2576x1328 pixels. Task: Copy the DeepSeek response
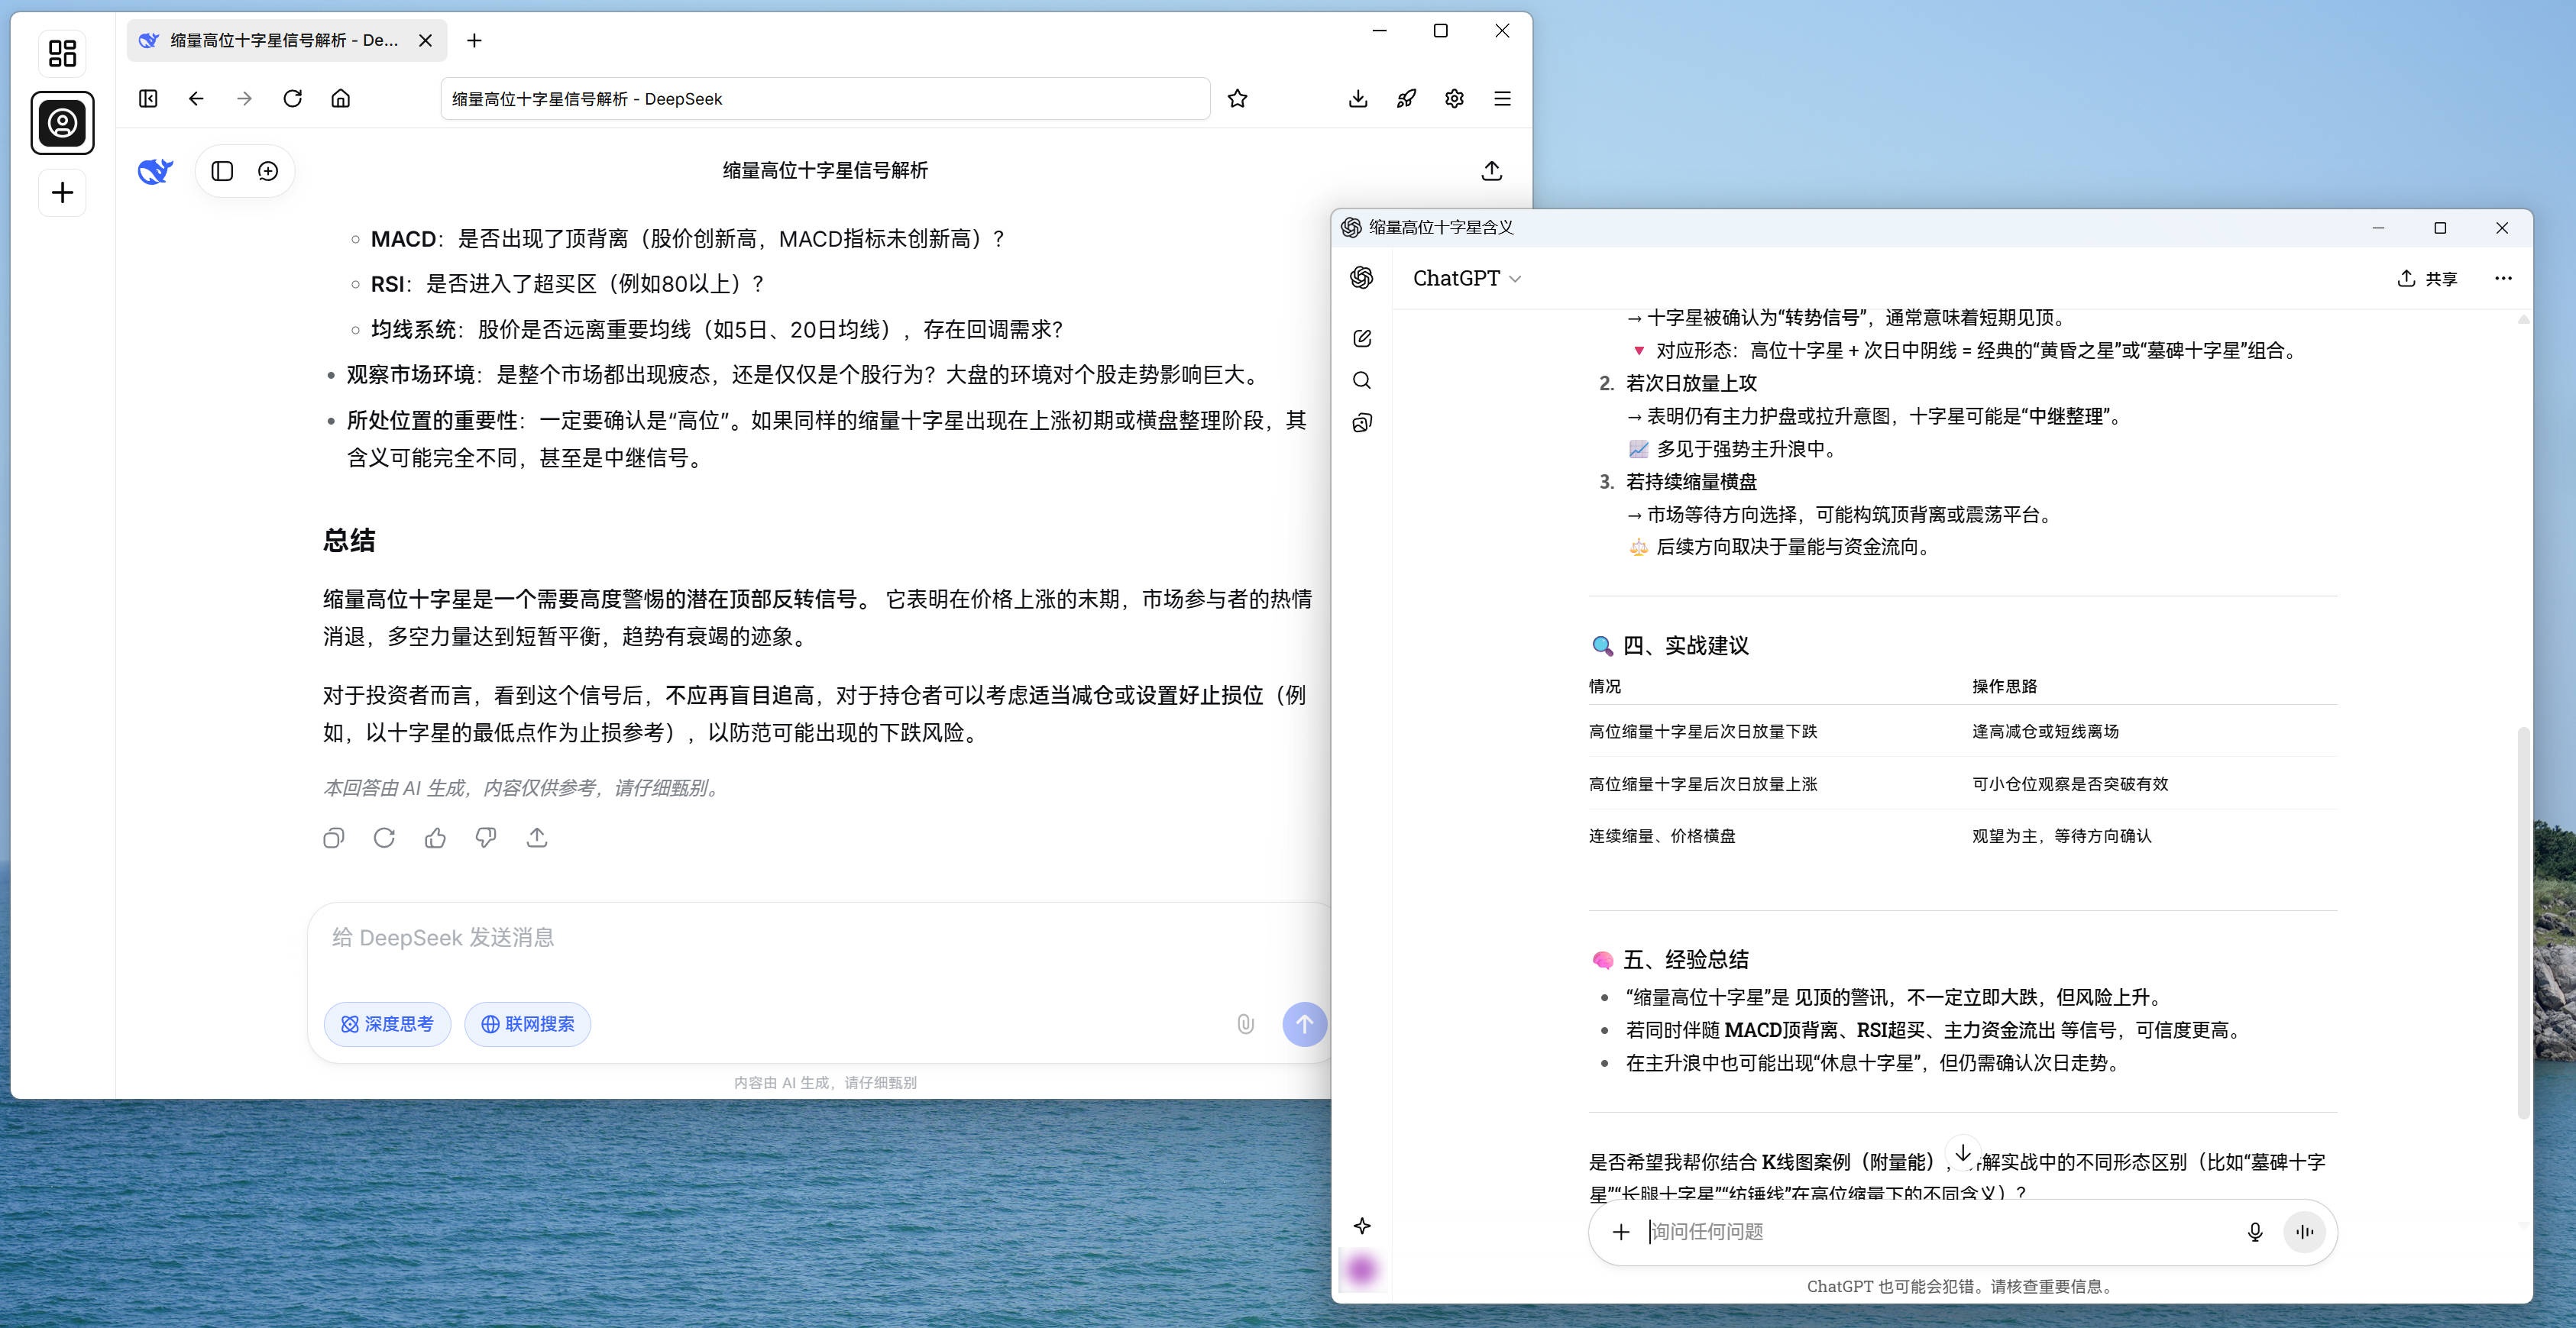pyautogui.click(x=334, y=838)
